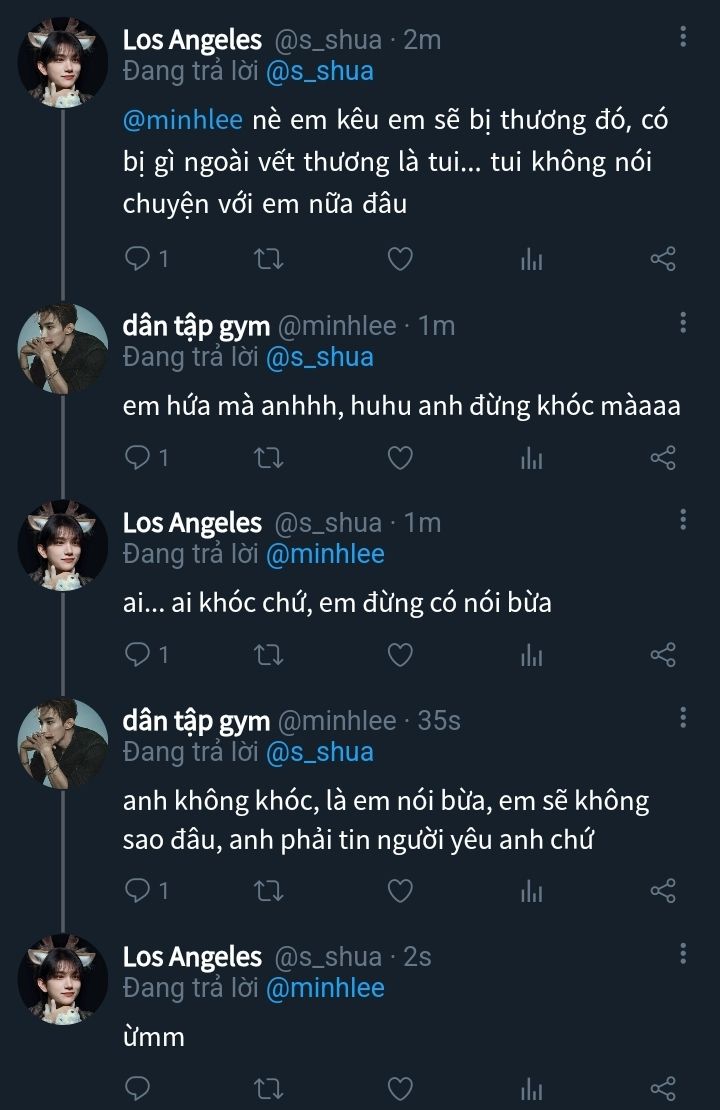Share the "ừmm" tweet
This screenshot has width=720, height=1110.
pyautogui.click(x=663, y=1088)
